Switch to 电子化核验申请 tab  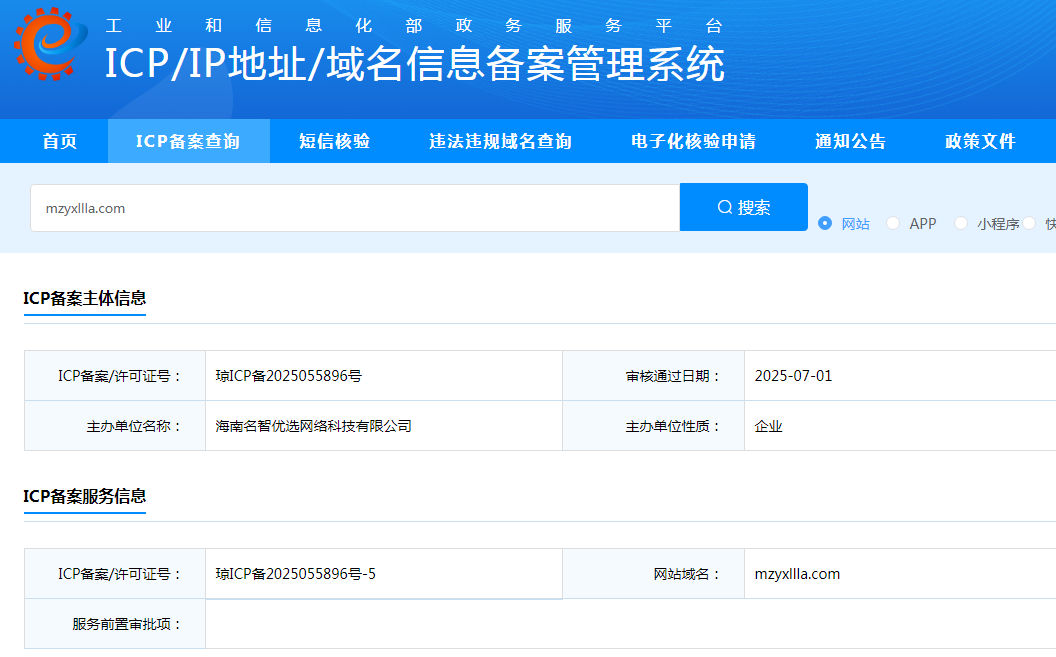coord(694,141)
